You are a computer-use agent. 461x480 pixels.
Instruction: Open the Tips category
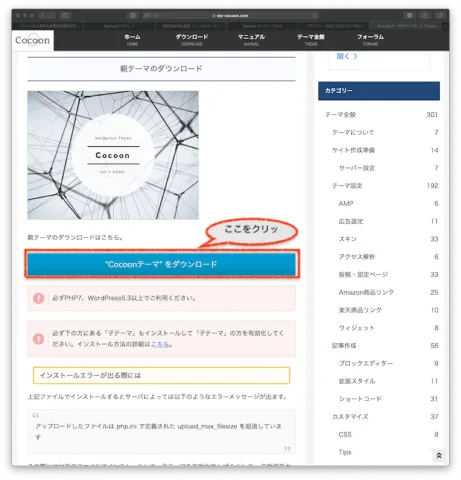345,452
